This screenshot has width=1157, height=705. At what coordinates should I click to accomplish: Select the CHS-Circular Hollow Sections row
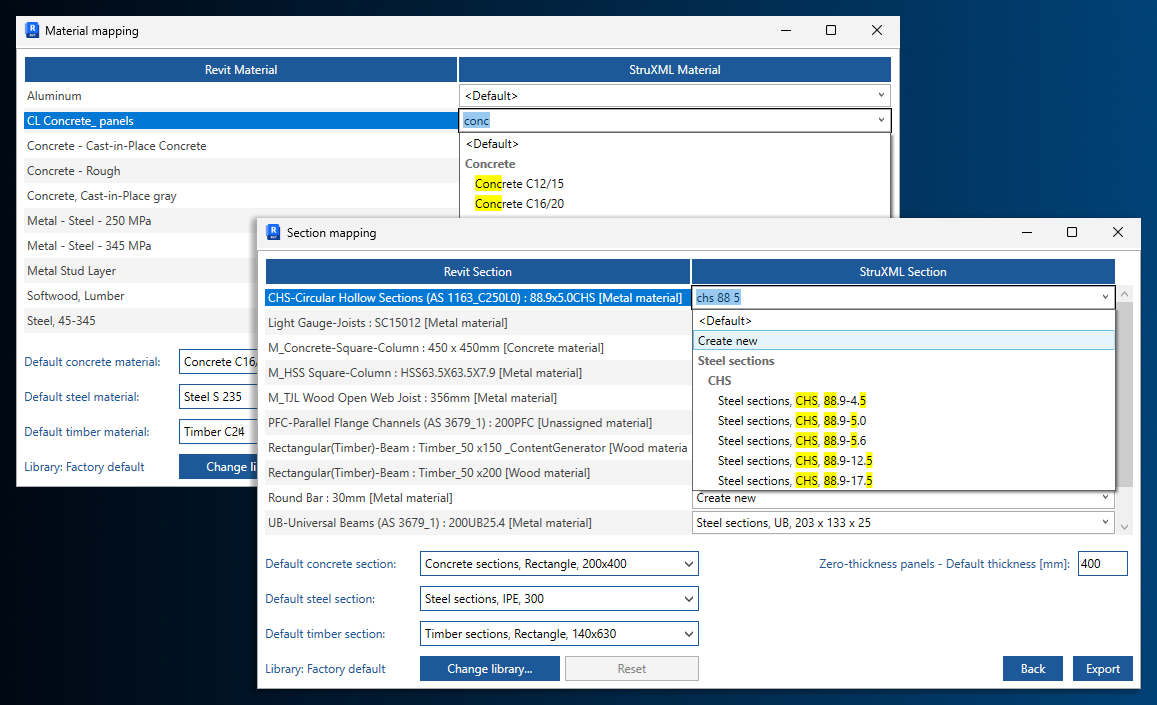477,298
